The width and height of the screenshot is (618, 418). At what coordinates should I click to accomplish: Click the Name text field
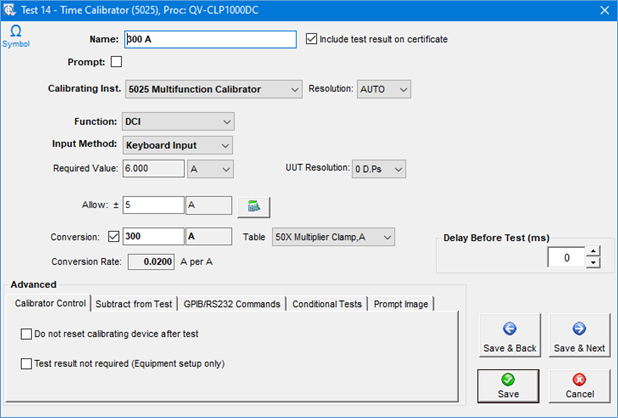tap(210, 39)
